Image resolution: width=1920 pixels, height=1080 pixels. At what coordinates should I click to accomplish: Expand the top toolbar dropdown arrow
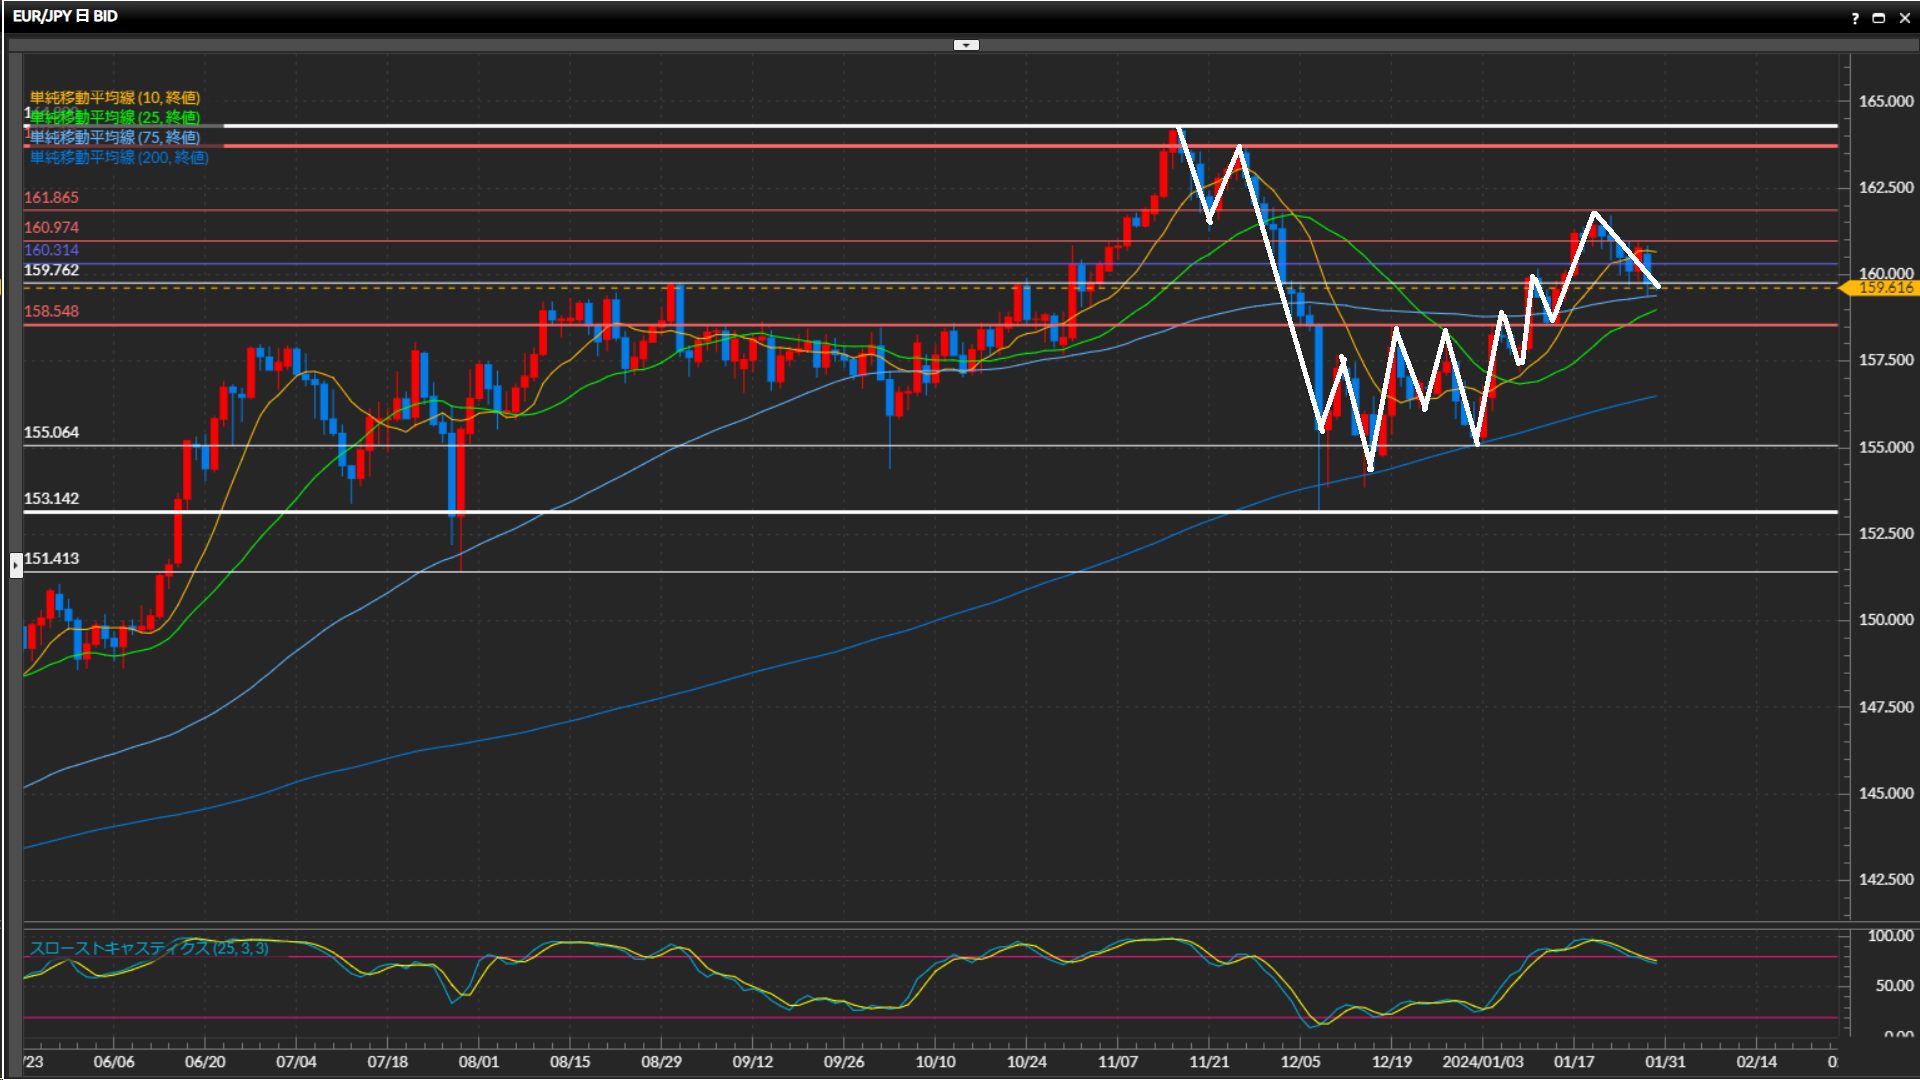pos(966,45)
